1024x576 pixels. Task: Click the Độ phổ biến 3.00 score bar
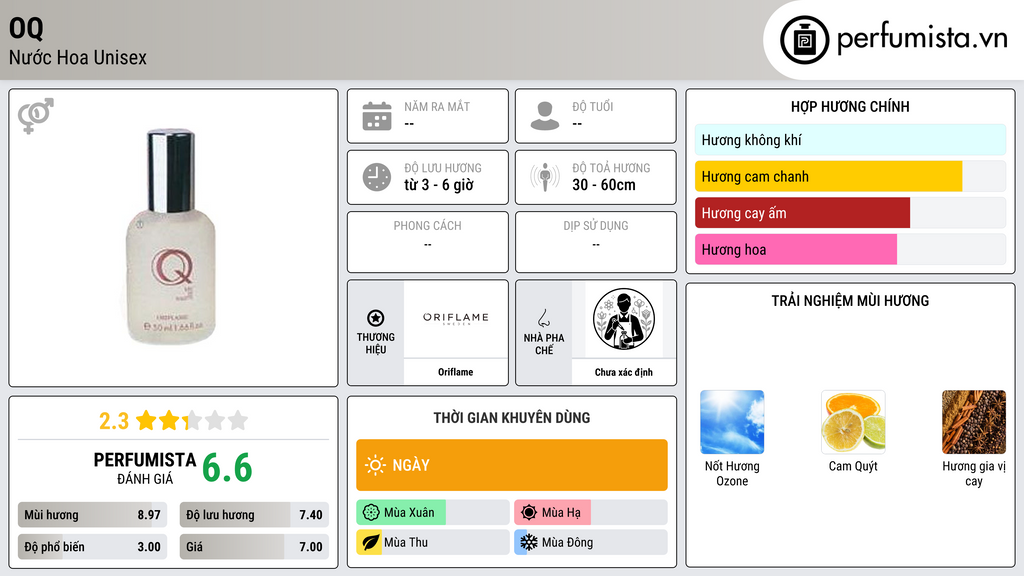coord(93,547)
